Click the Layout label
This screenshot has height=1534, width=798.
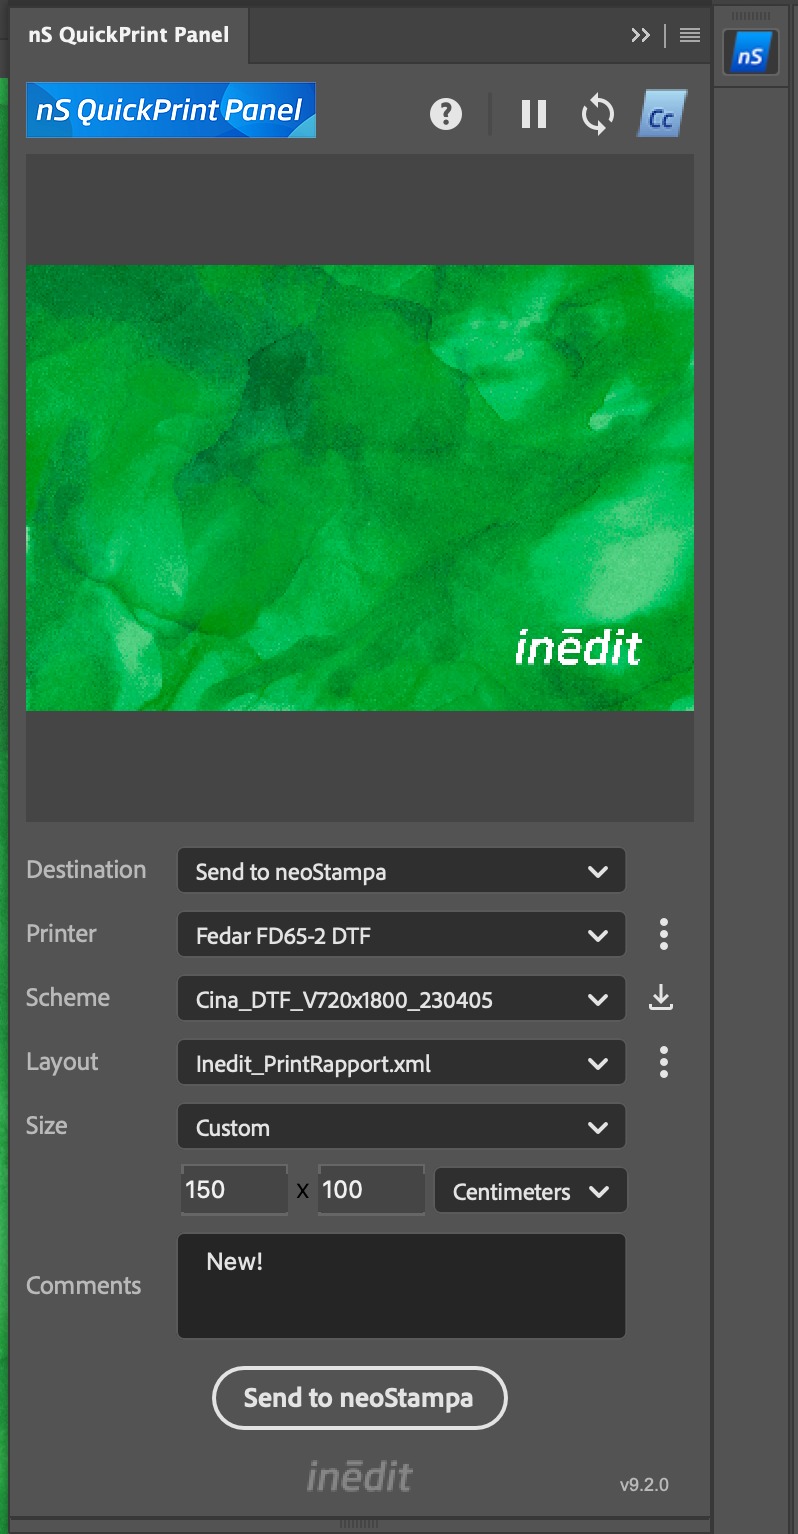62,1062
